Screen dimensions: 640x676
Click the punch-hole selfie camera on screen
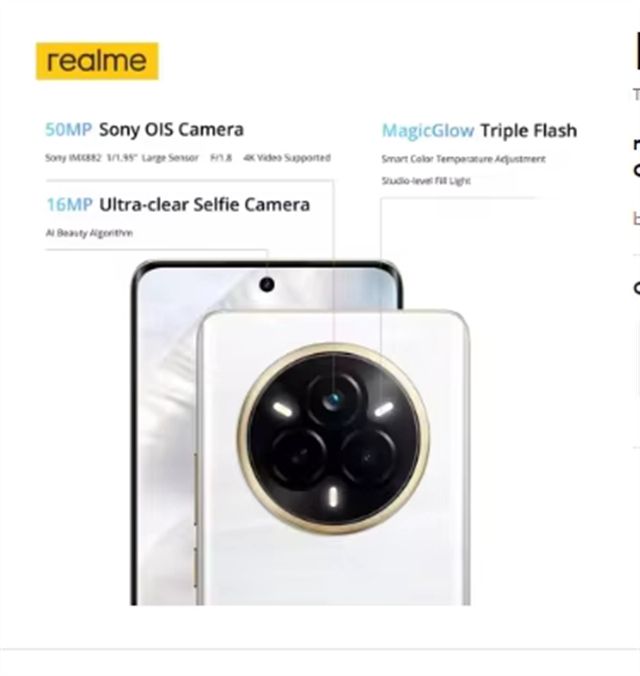click(x=267, y=285)
